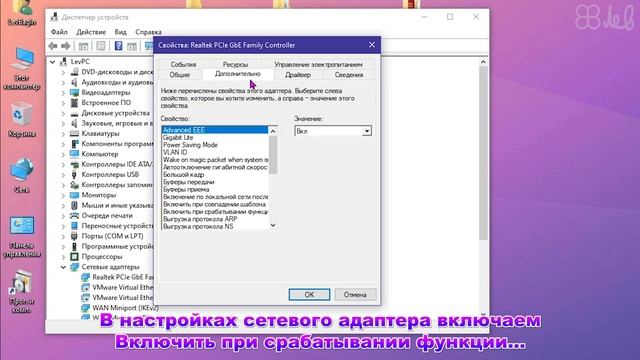This screenshot has width=640, height=360.
Task: Switch to the Ресурсы tab
Action: click(x=235, y=64)
